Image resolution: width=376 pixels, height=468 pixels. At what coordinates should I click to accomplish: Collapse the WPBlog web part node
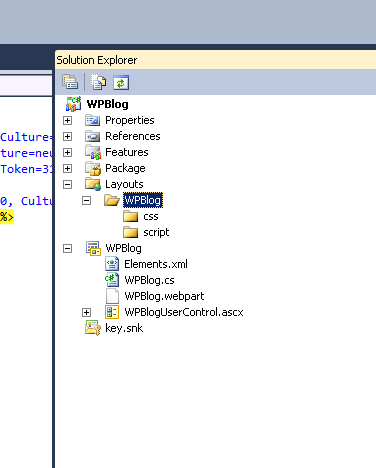click(67, 248)
